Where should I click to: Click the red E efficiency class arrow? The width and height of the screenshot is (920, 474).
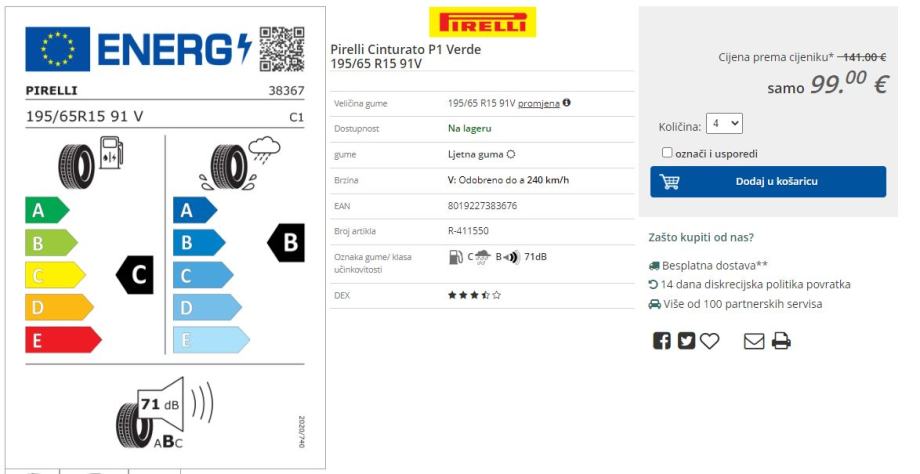[62, 340]
